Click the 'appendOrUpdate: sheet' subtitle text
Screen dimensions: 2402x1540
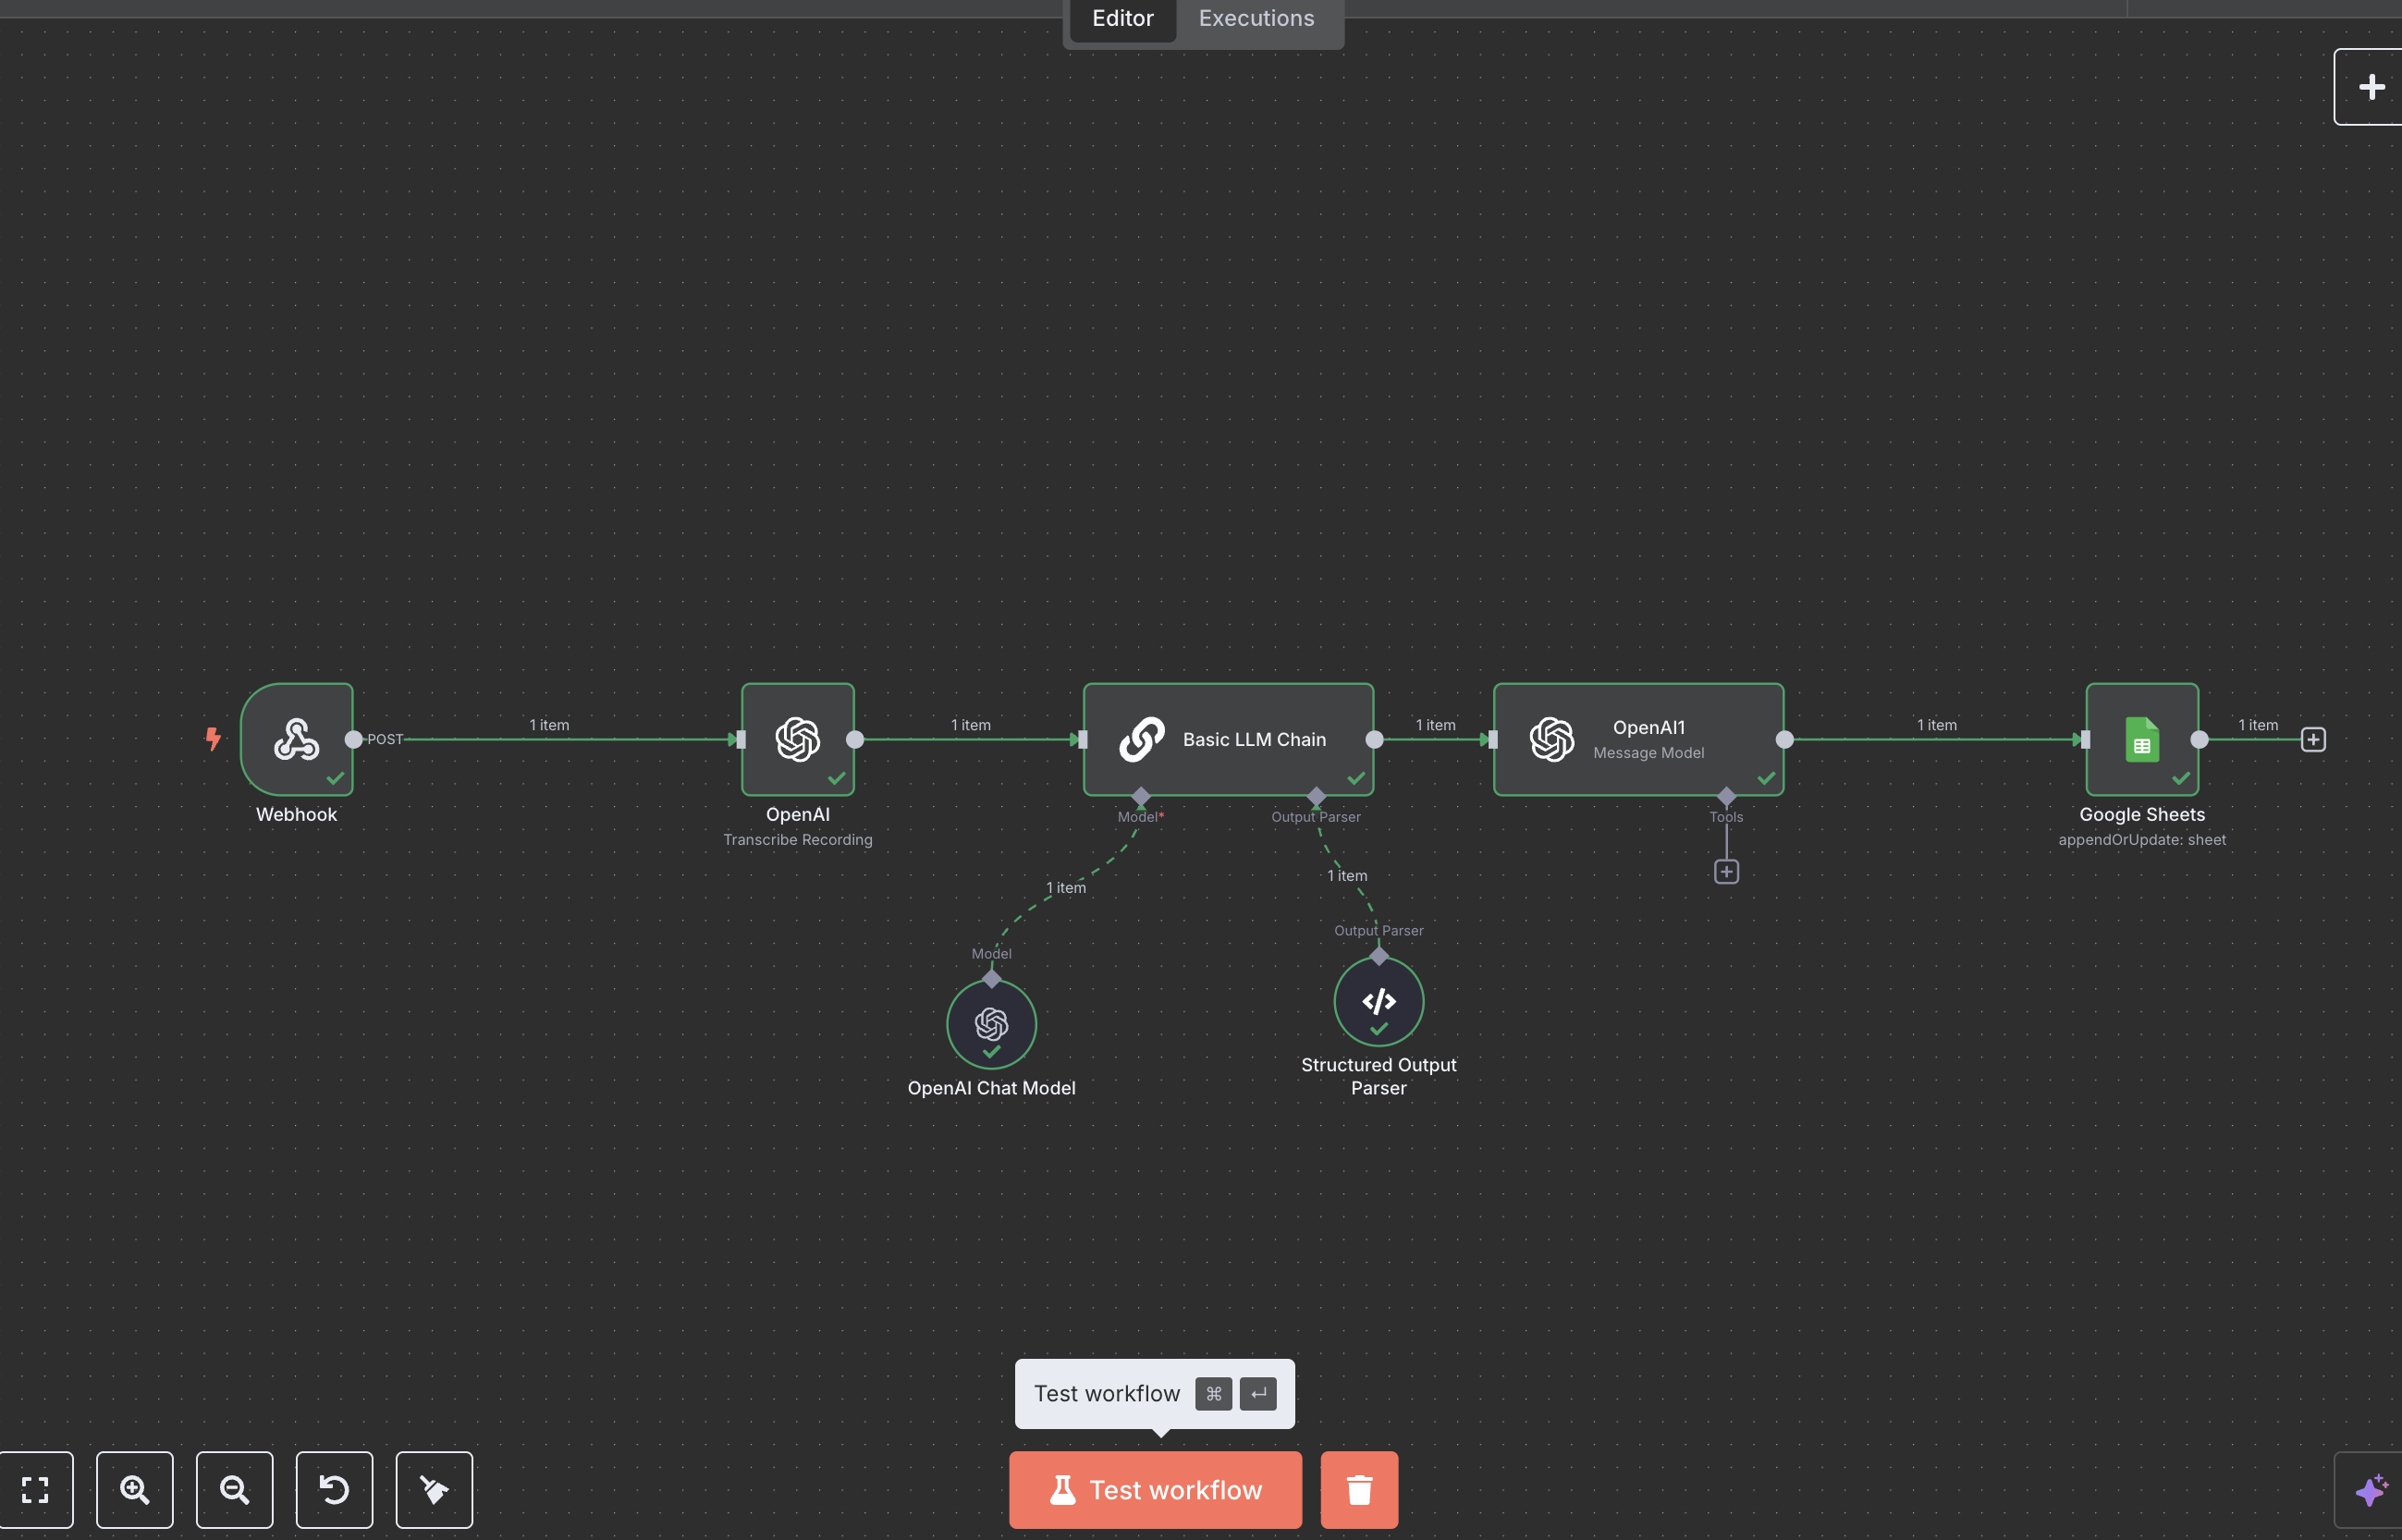2142,840
